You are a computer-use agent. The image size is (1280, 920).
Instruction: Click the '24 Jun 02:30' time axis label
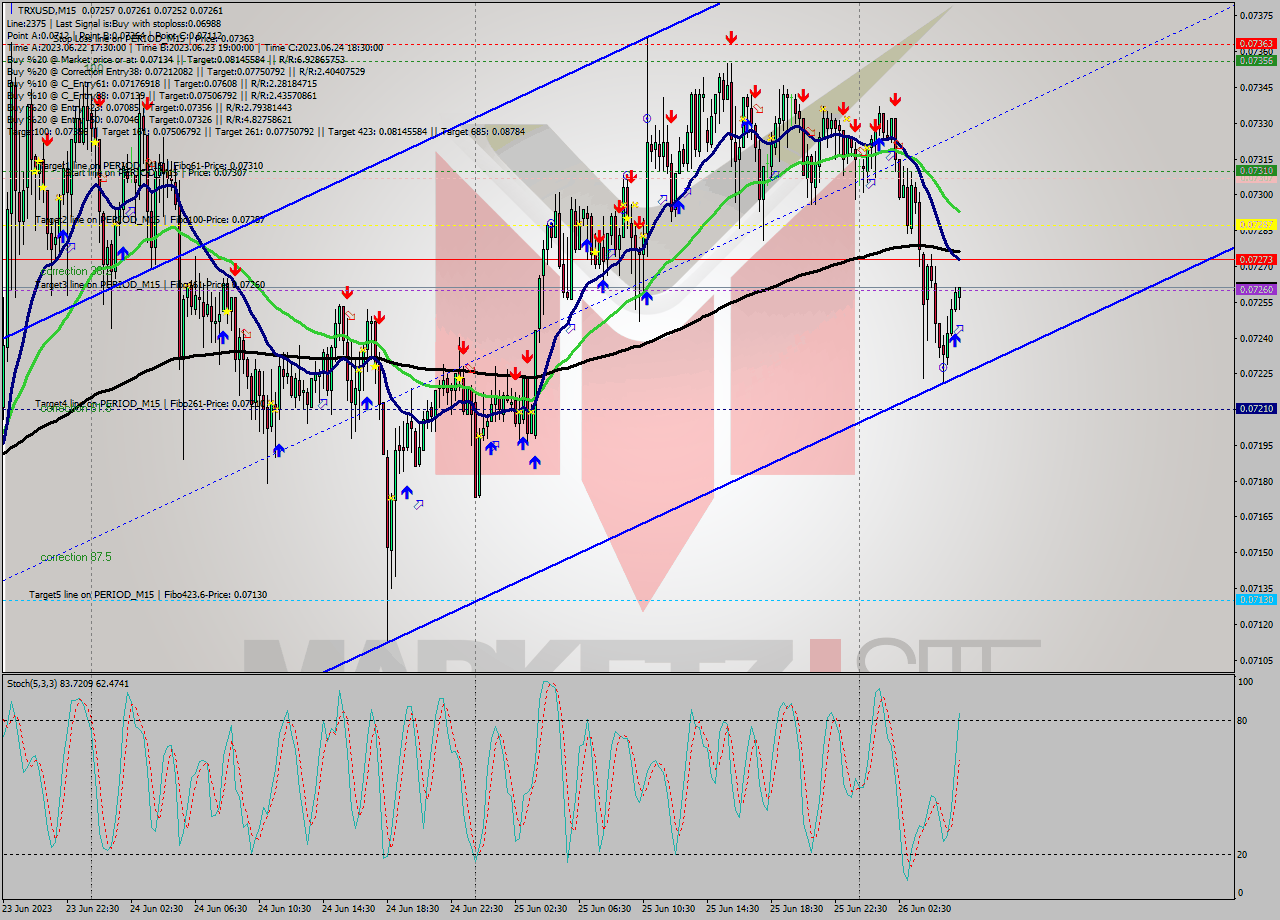coord(158,908)
